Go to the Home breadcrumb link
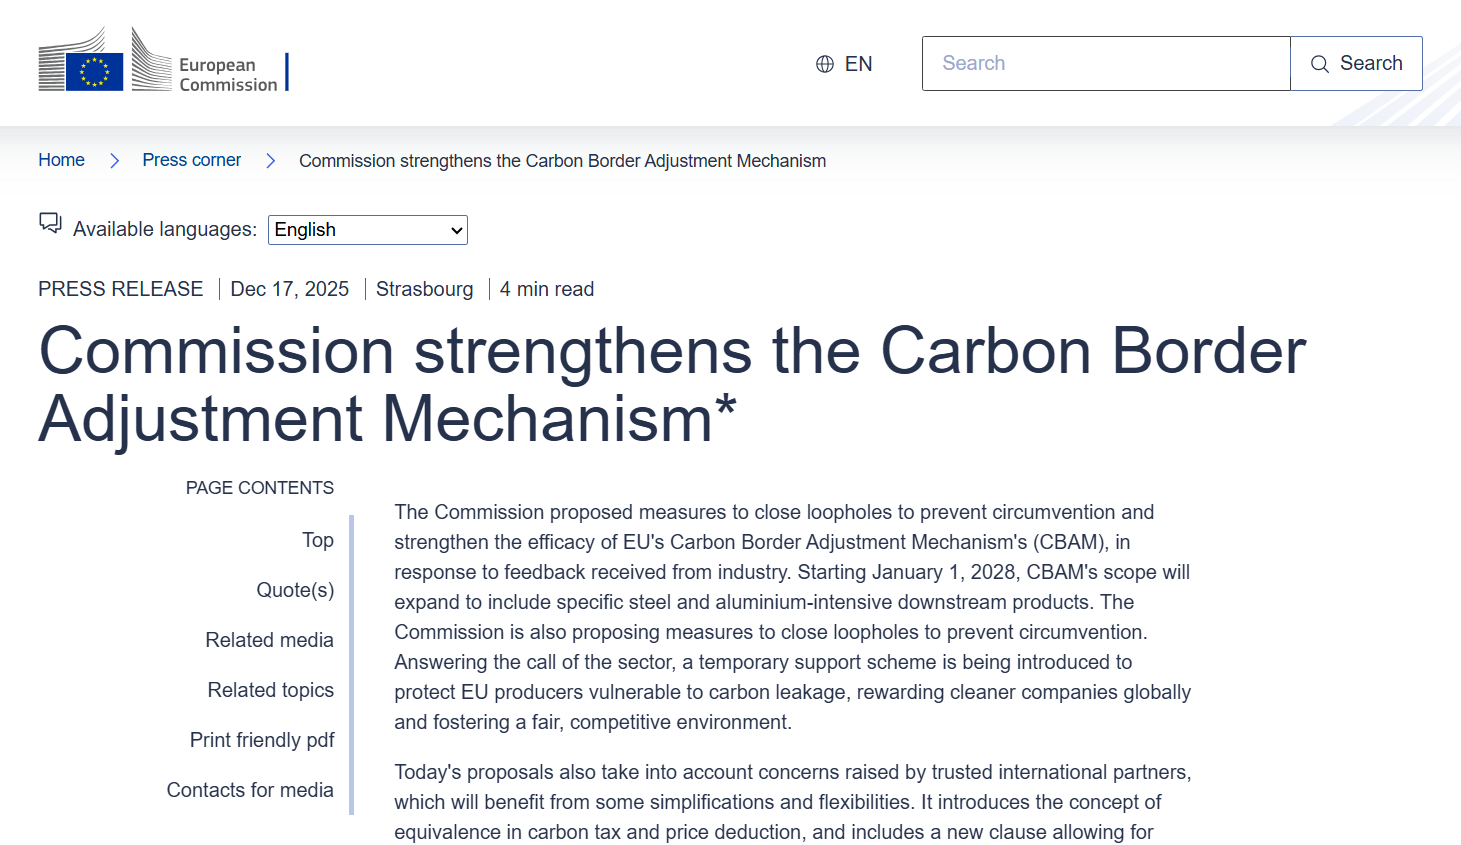1461x845 pixels. tap(61, 160)
